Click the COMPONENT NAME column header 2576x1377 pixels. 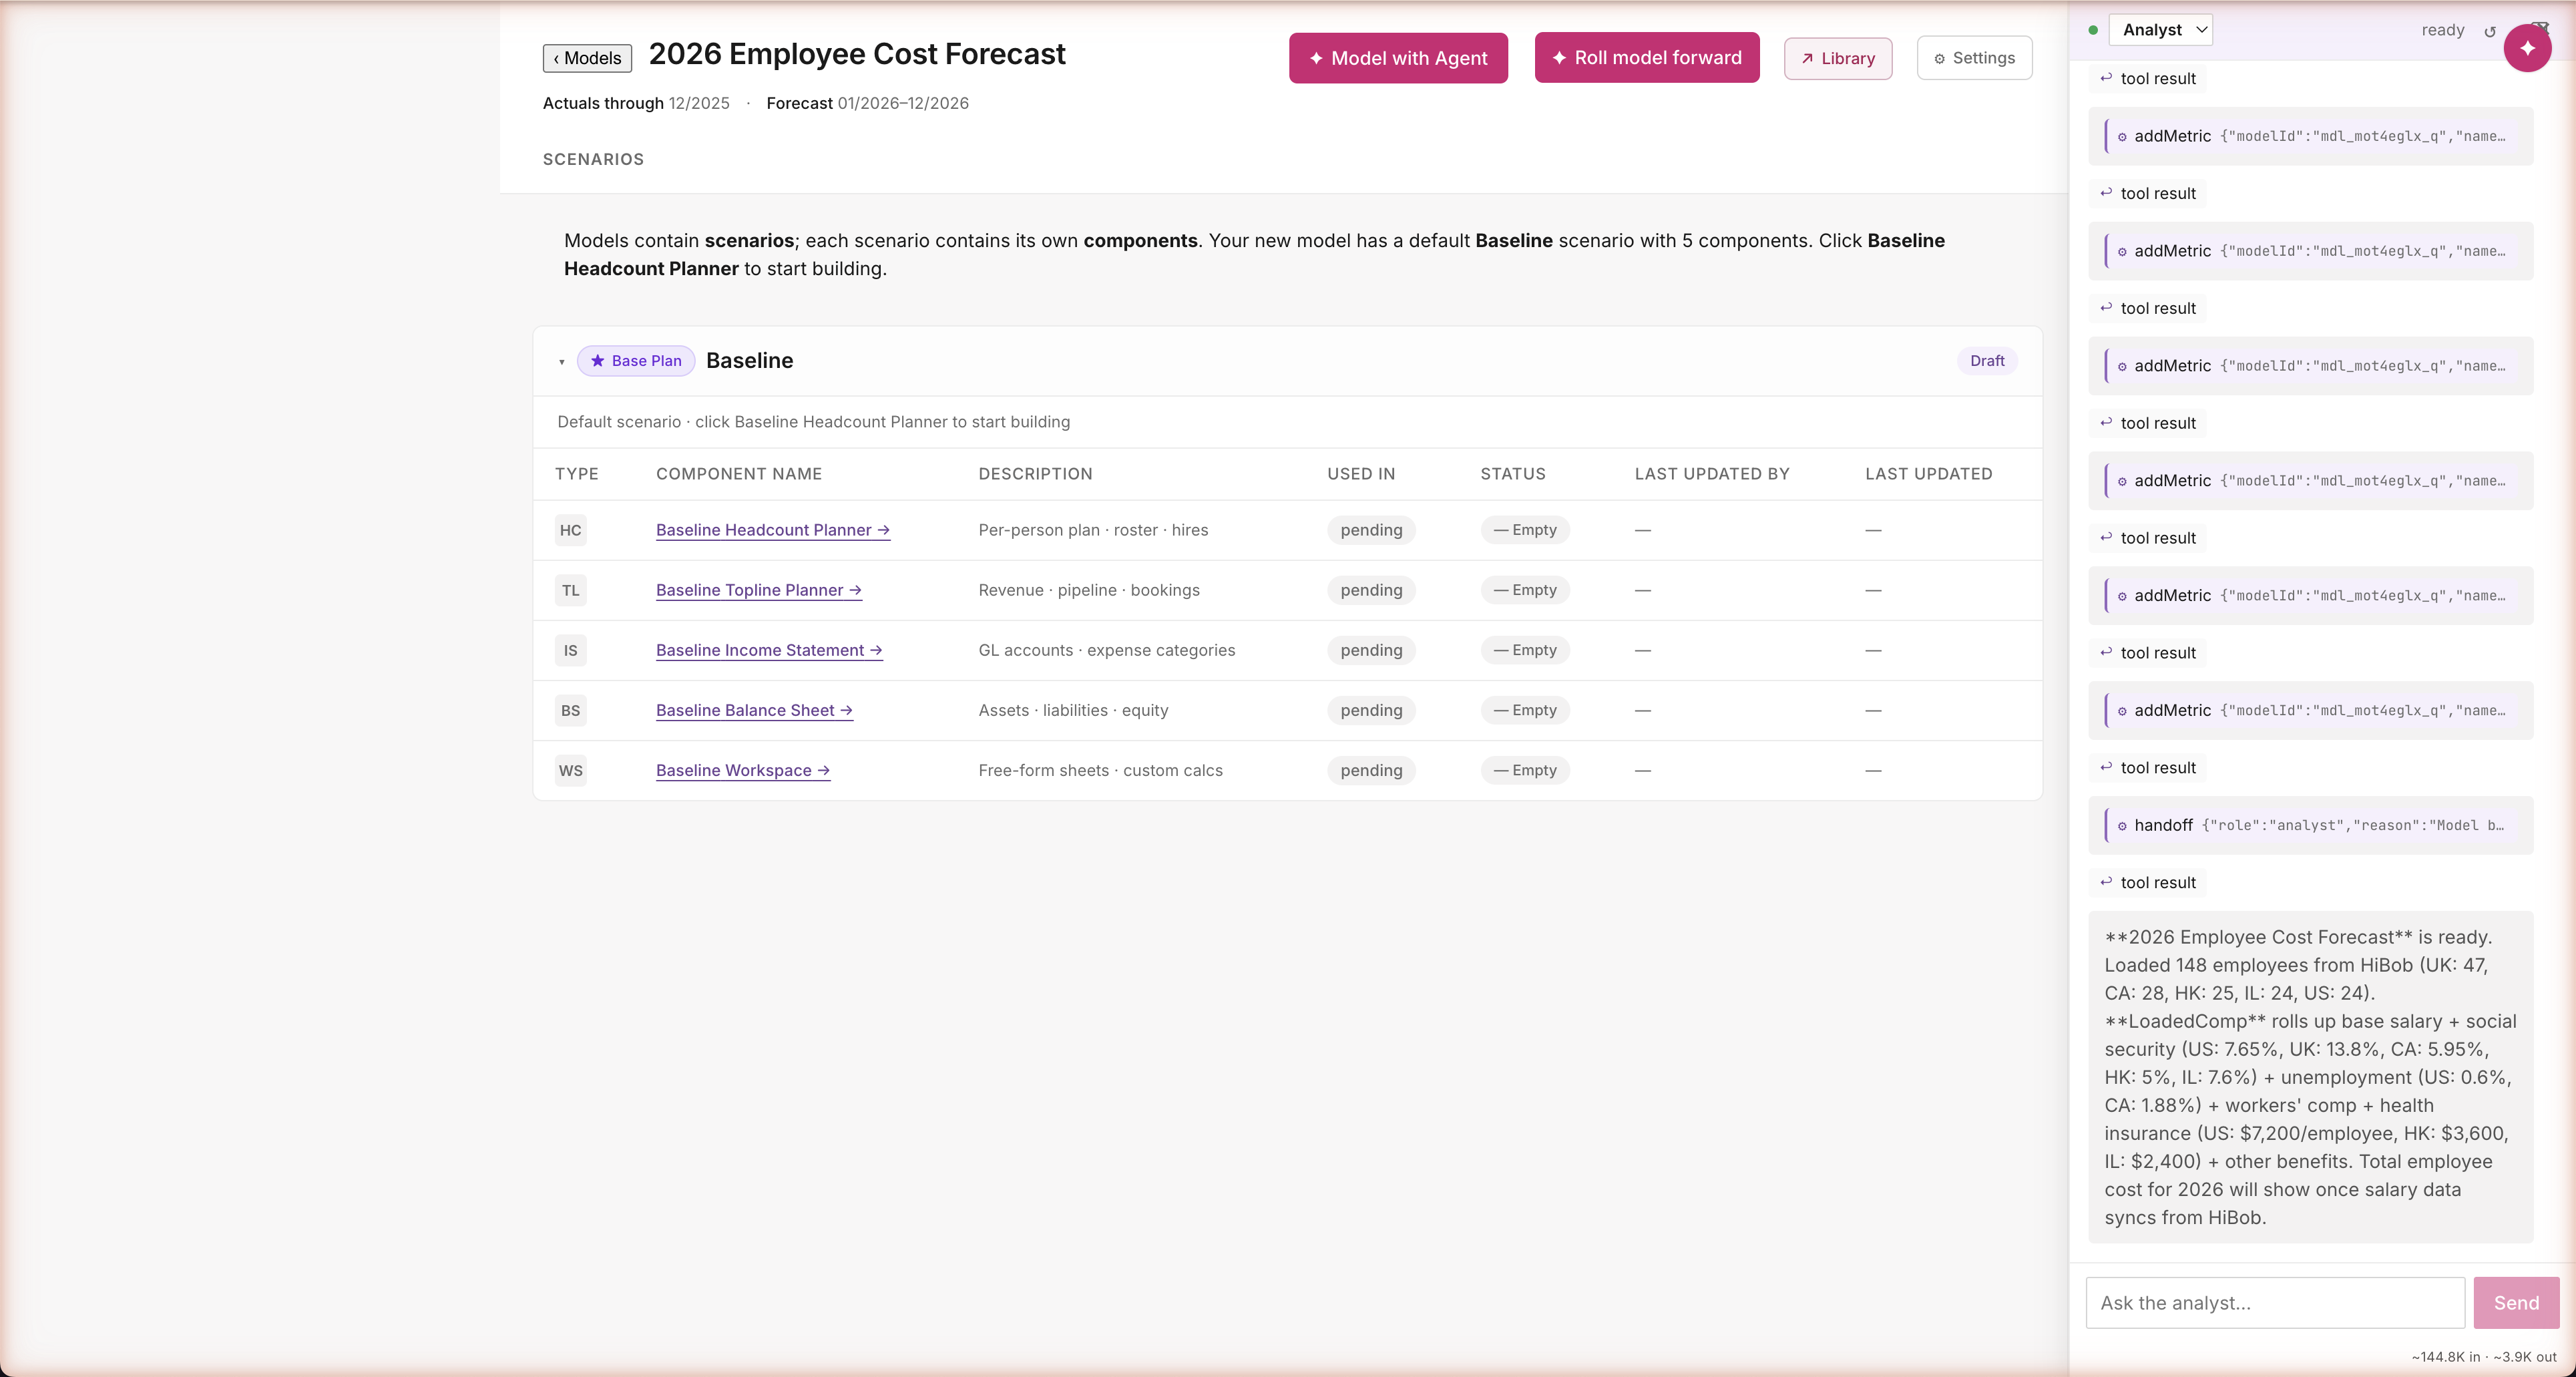(739, 474)
